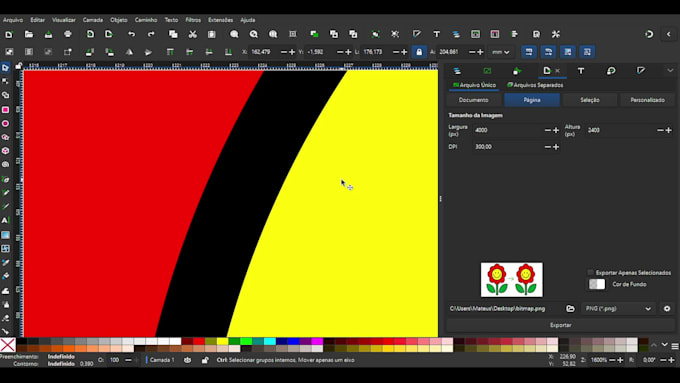Click the Save document icon
The width and height of the screenshot is (680, 383).
[x=48, y=34]
